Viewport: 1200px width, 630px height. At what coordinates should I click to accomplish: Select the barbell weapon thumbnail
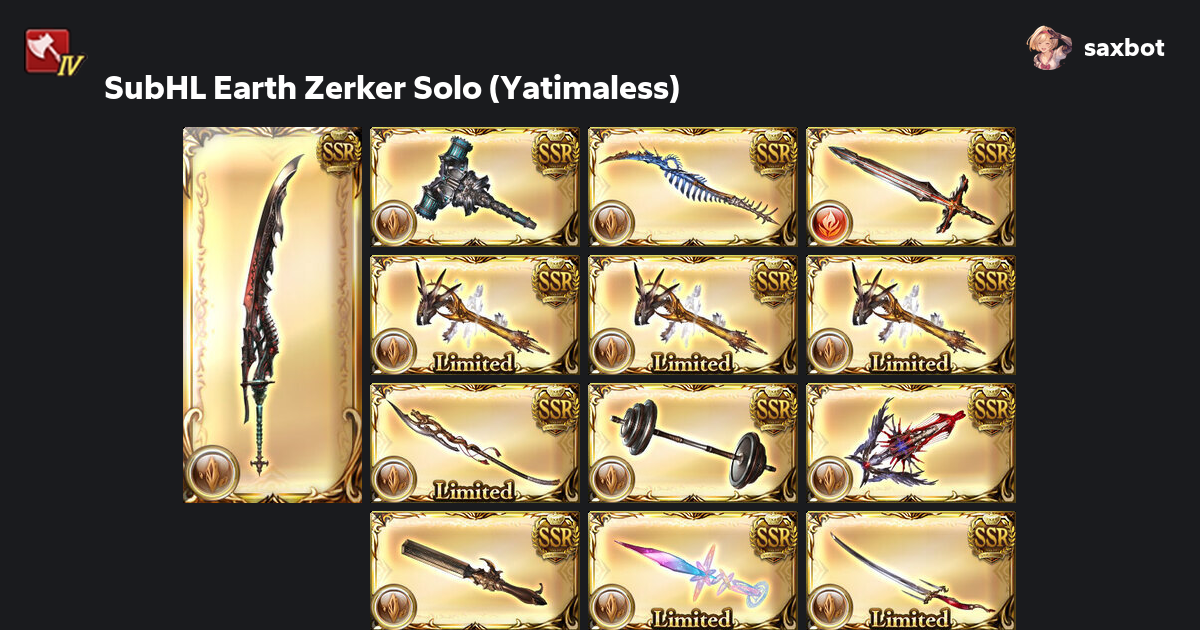click(x=693, y=443)
